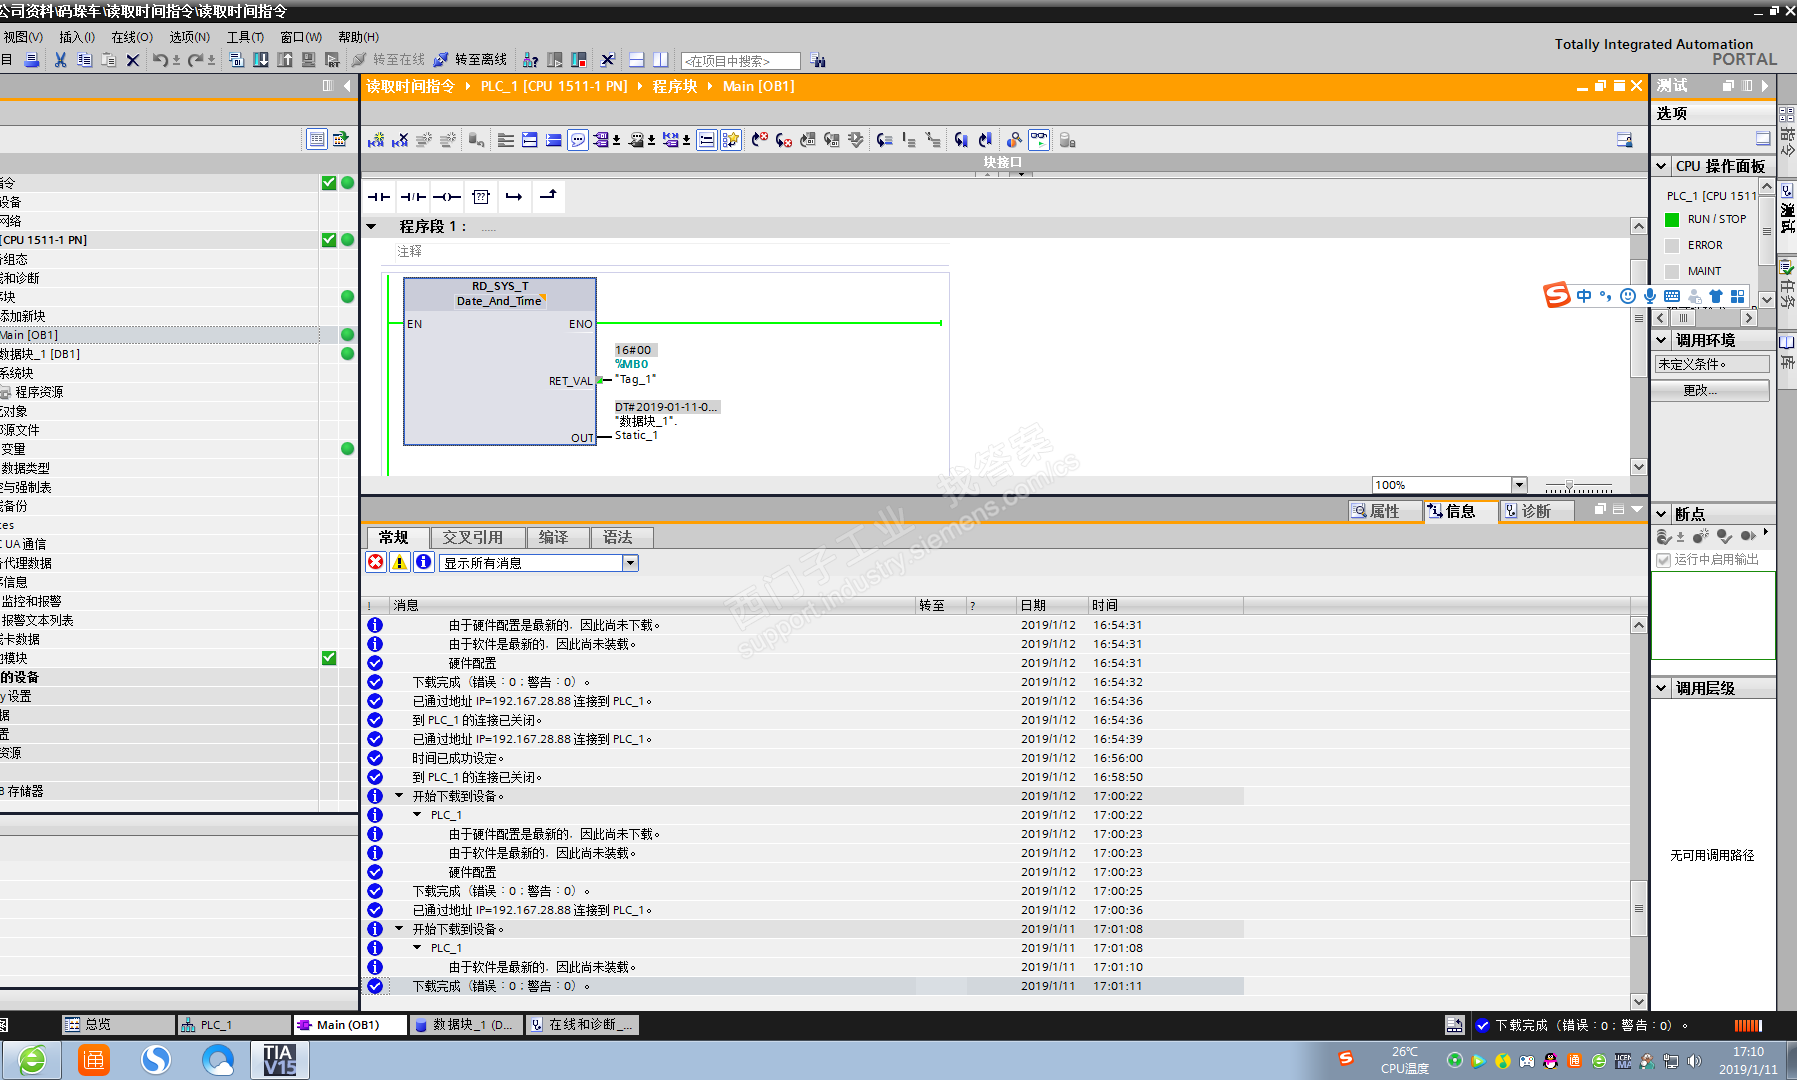The height and width of the screenshot is (1080, 1797).
Task: Click the Accessible devices icon
Action: 531,60
